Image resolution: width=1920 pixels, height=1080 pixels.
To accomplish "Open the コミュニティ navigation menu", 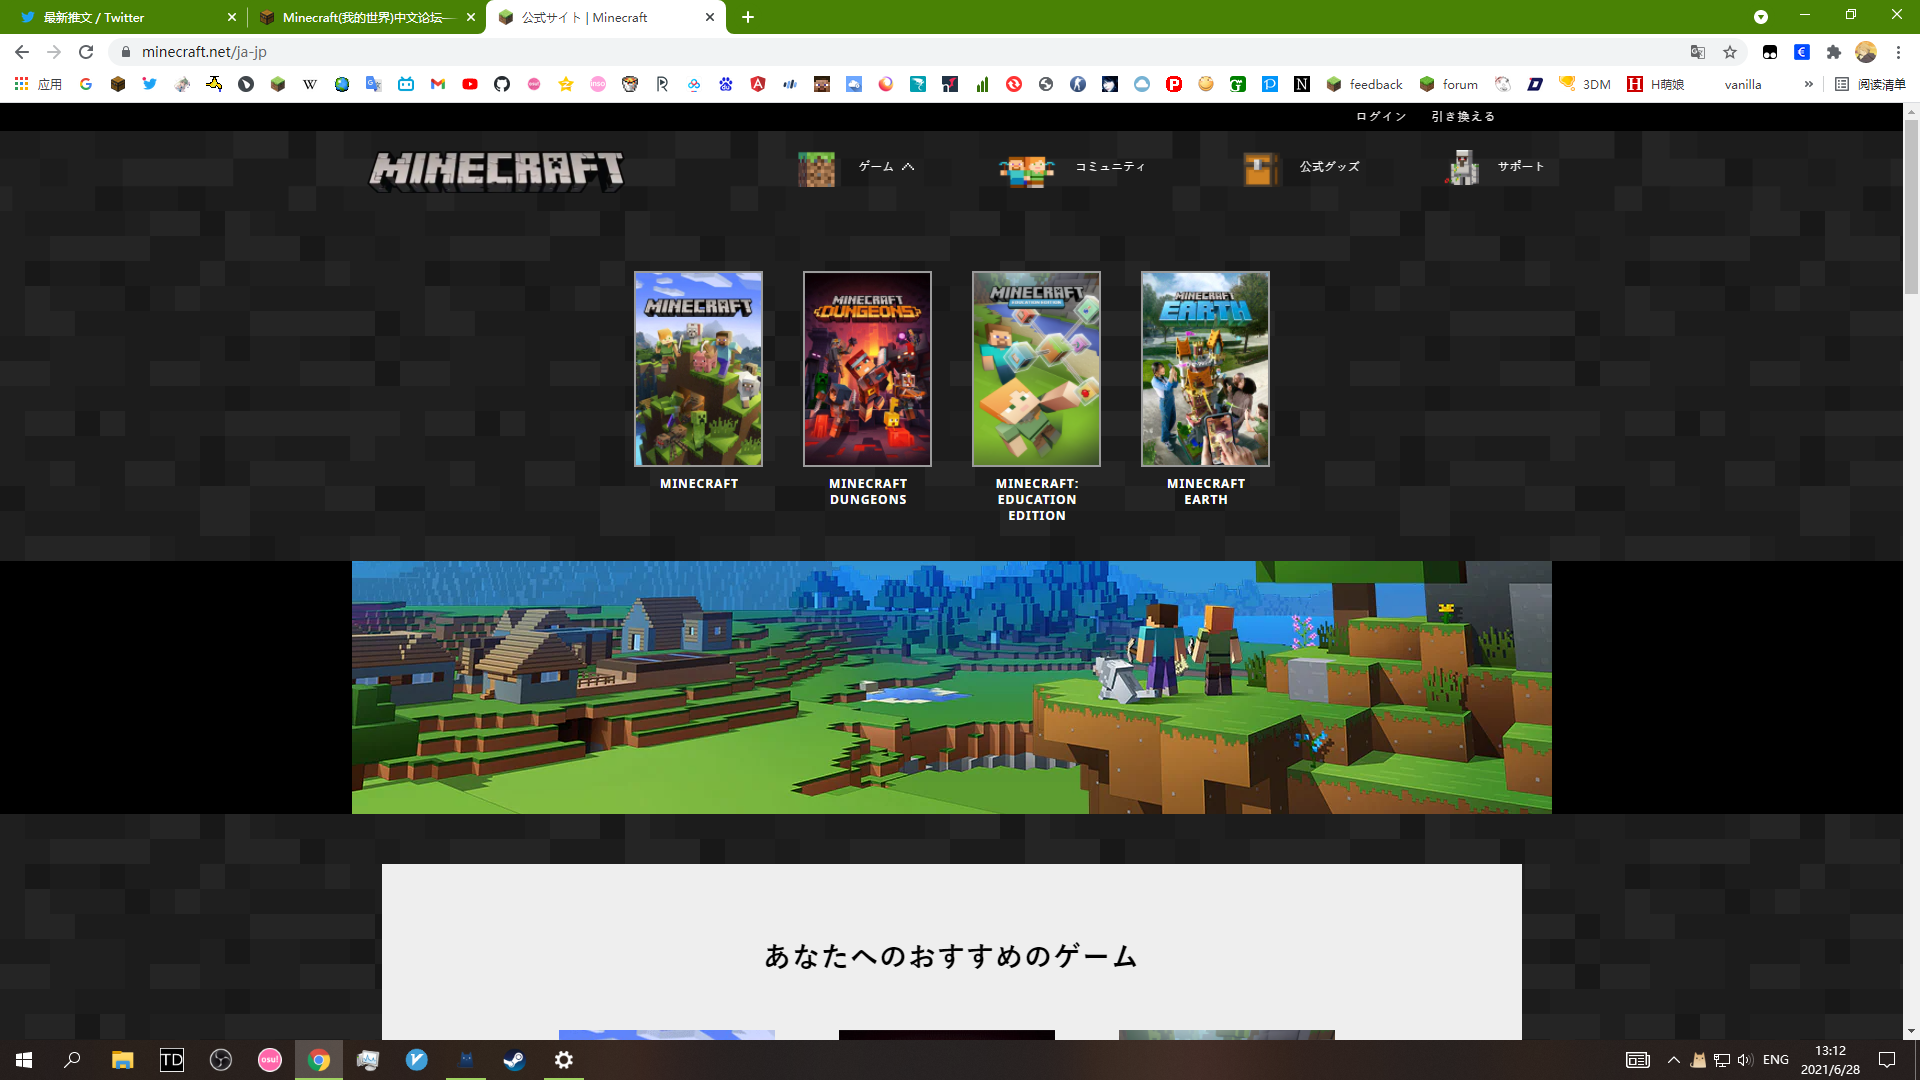I will pyautogui.click(x=1072, y=167).
